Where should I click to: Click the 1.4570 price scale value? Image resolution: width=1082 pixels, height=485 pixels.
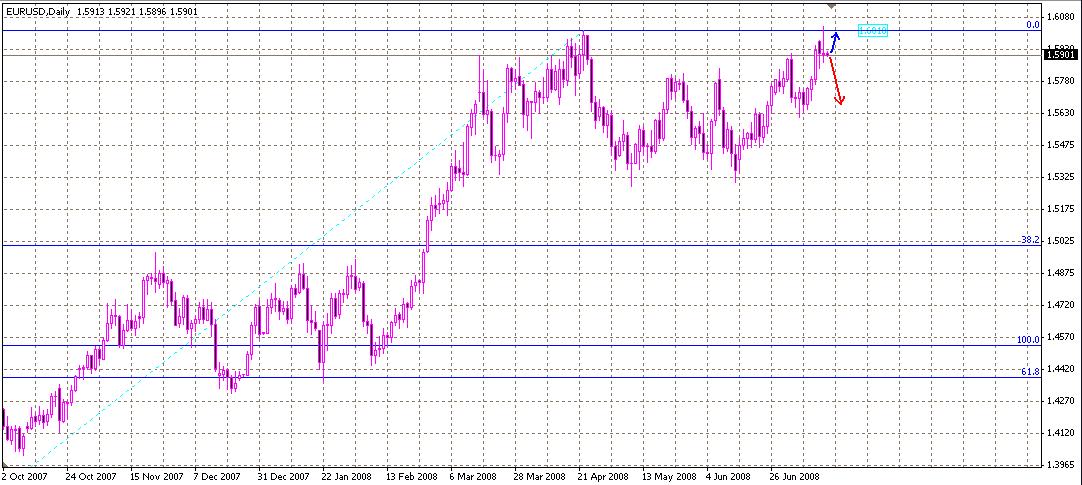click(x=1061, y=337)
